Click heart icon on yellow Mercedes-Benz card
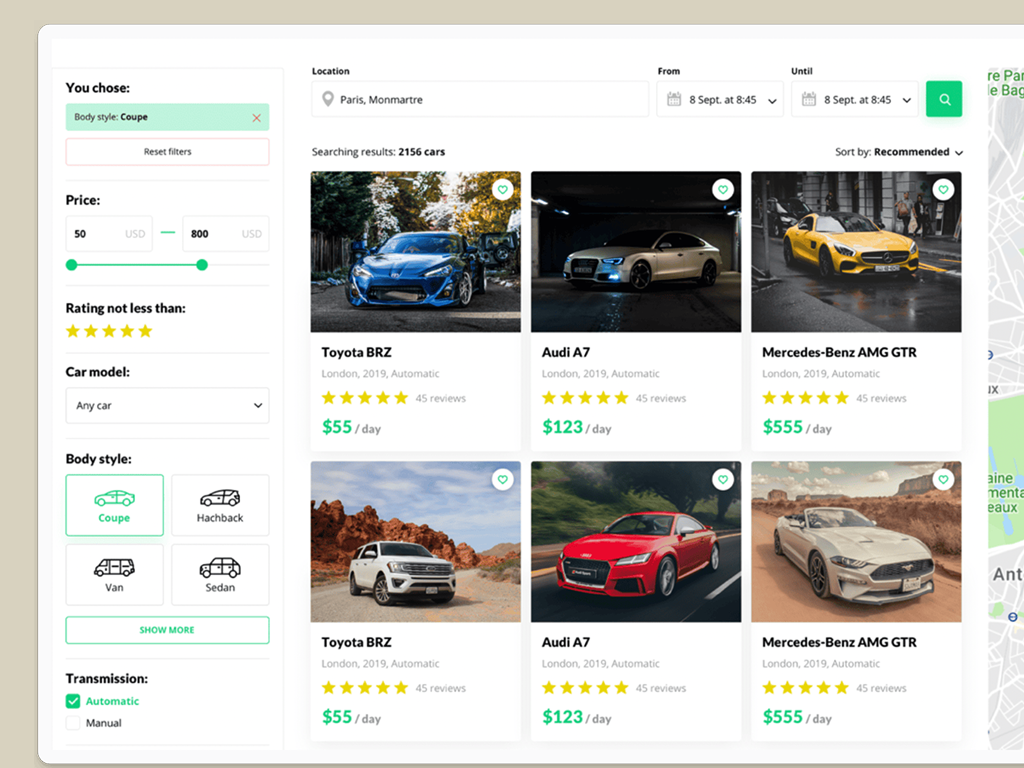Image resolution: width=1024 pixels, height=768 pixels. pyautogui.click(x=943, y=190)
